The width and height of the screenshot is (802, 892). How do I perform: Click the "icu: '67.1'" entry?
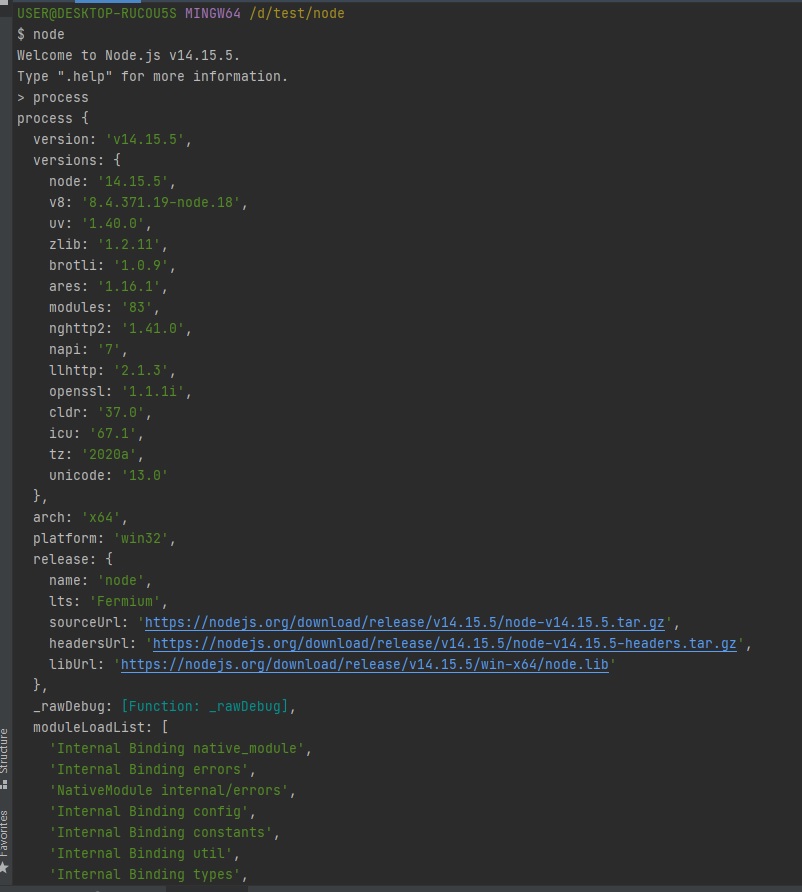click(x=97, y=433)
